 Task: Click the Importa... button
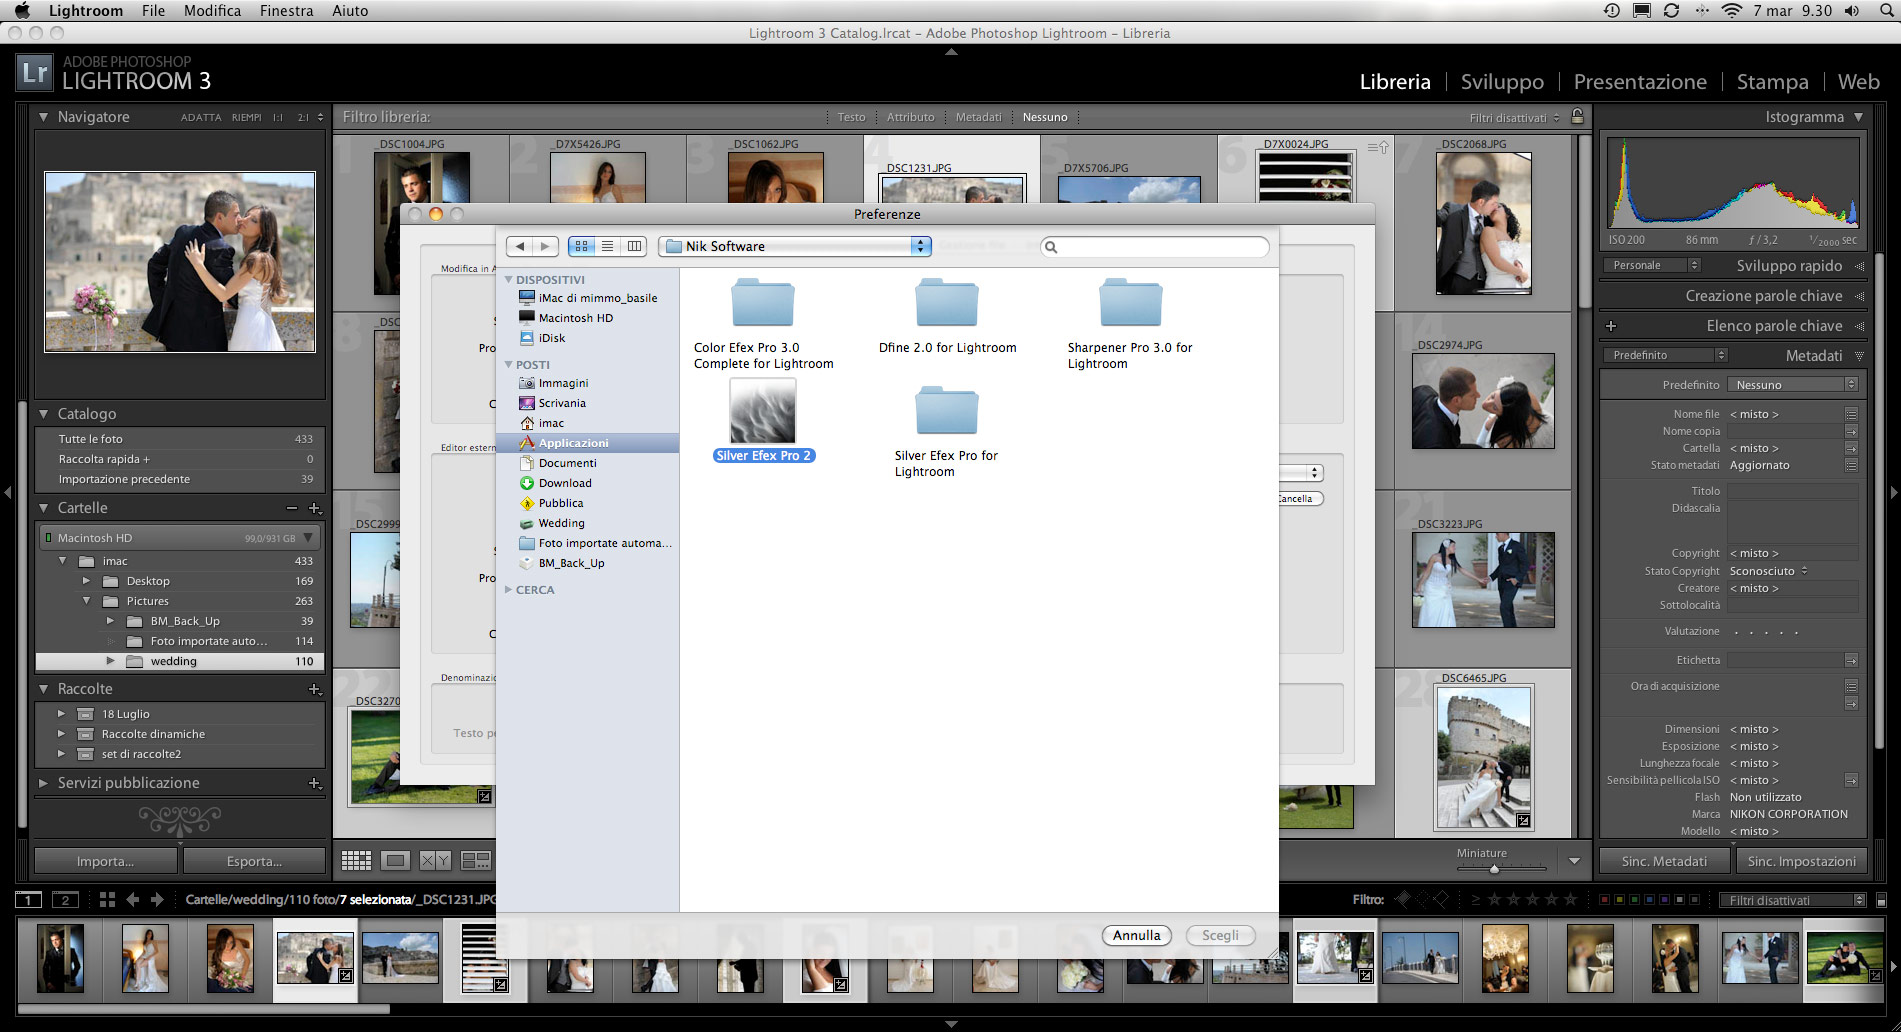pyautogui.click(x=105, y=861)
